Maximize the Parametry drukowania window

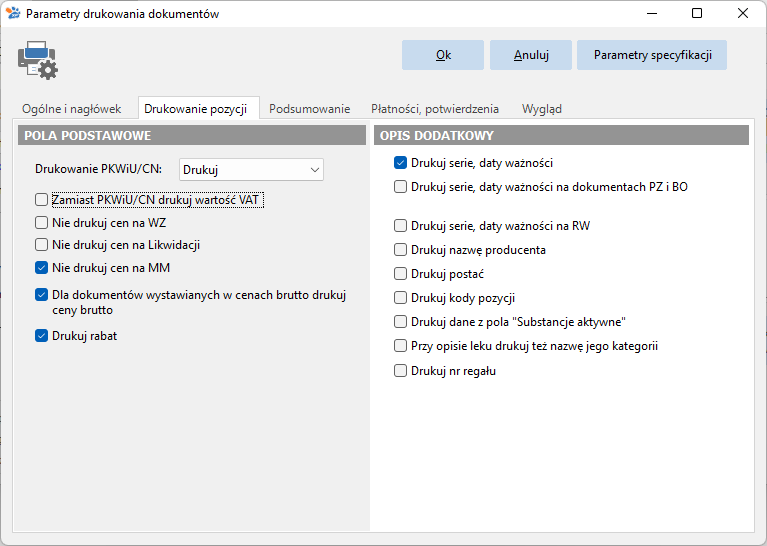tap(697, 13)
